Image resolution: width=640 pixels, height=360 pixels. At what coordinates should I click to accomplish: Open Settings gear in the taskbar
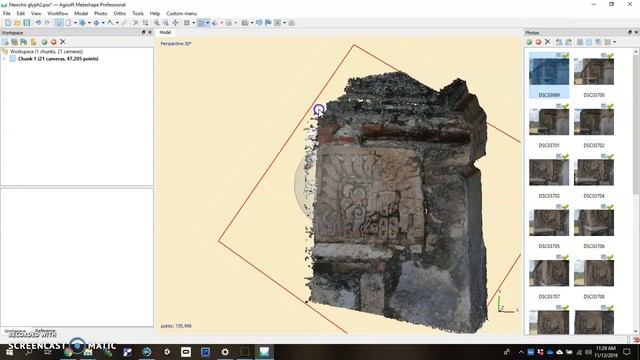point(225,352)
